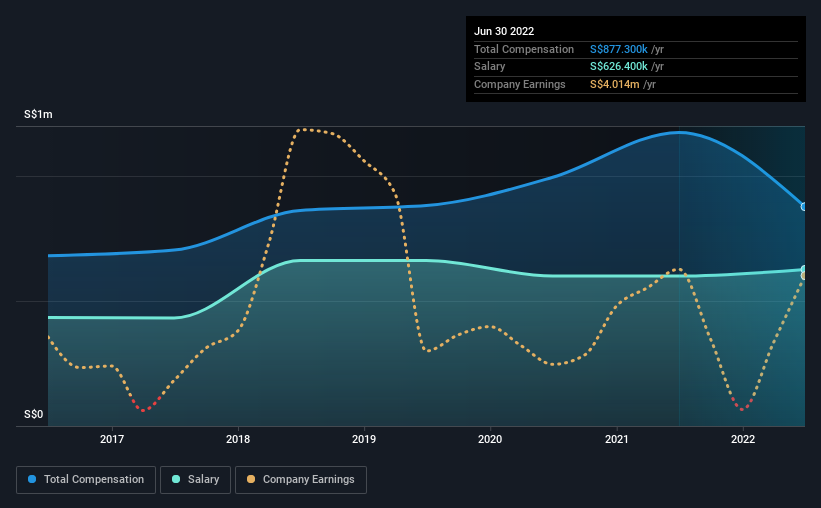Click the Salary label in tooltip
Image resolution: width=821 pixels, height=508 pixels.
(490, 67)
